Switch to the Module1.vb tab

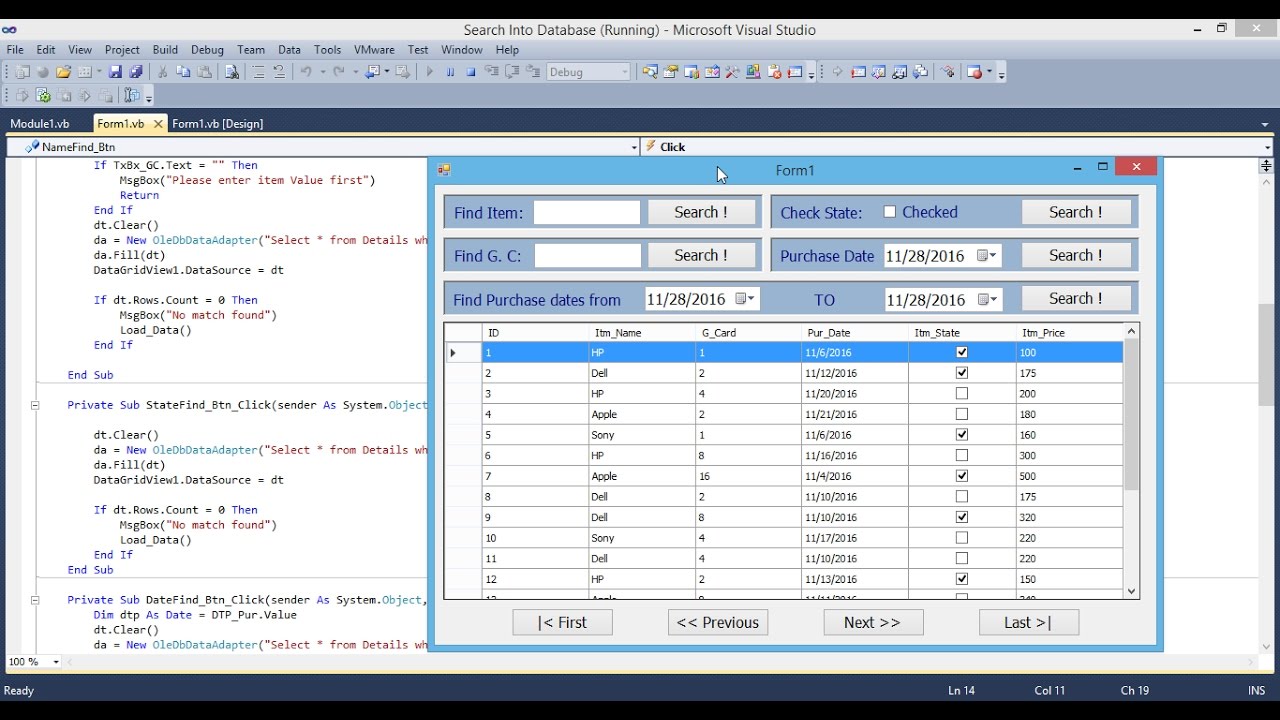pos(40,124)
